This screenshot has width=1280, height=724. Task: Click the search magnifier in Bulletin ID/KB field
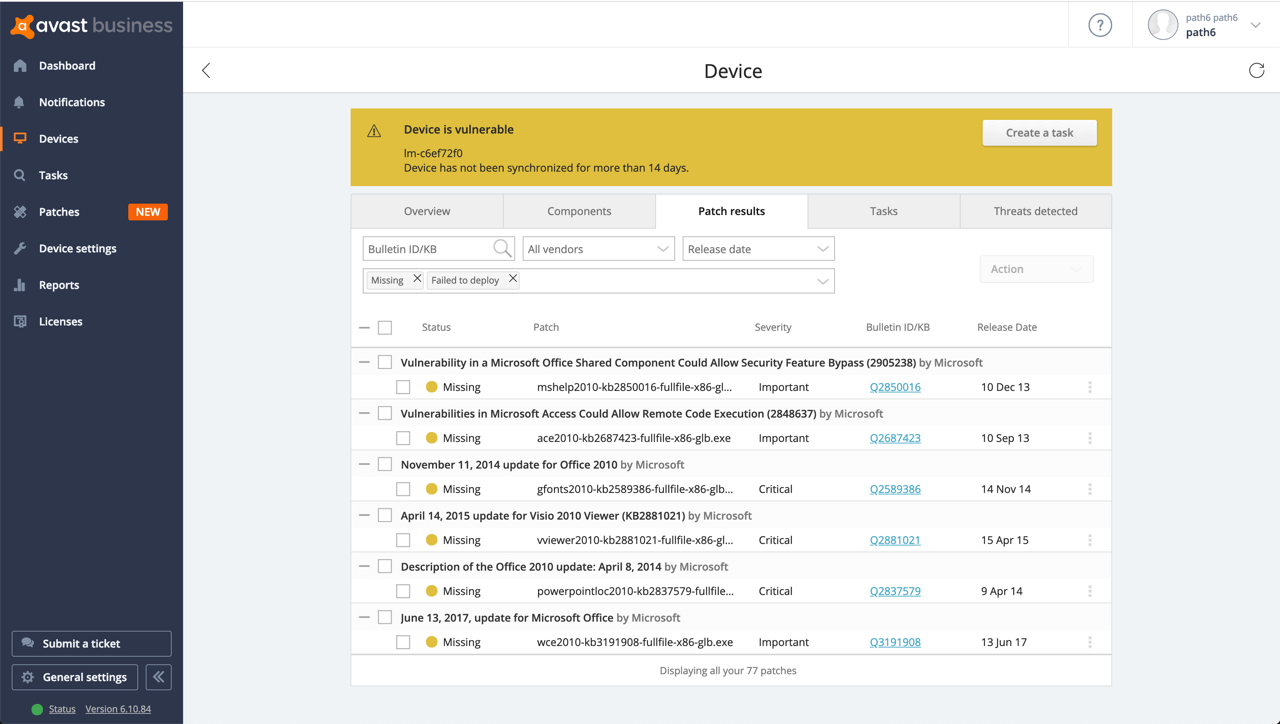pos(502,249)
